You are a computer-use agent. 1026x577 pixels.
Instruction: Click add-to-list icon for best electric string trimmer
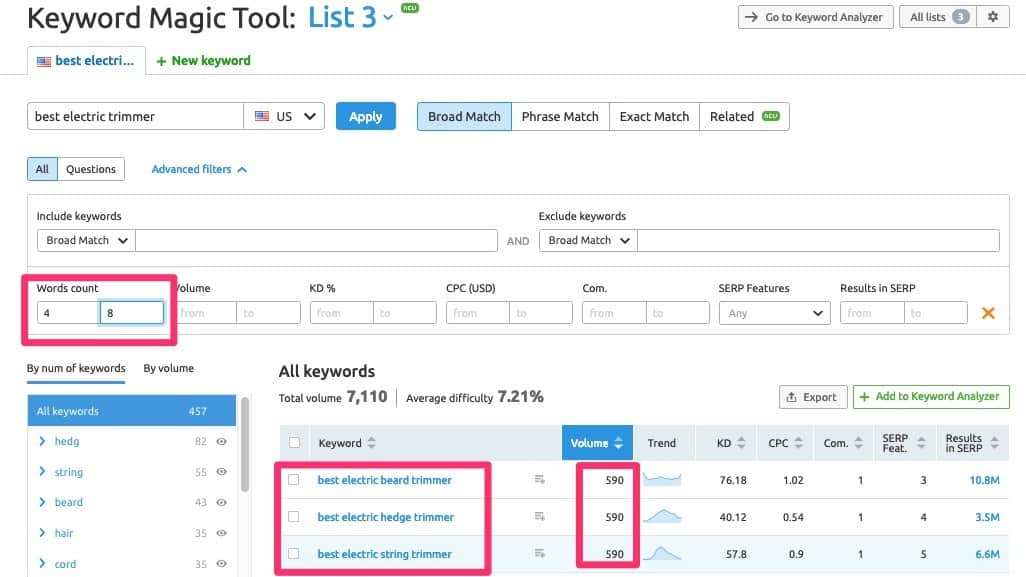[539, 553]
